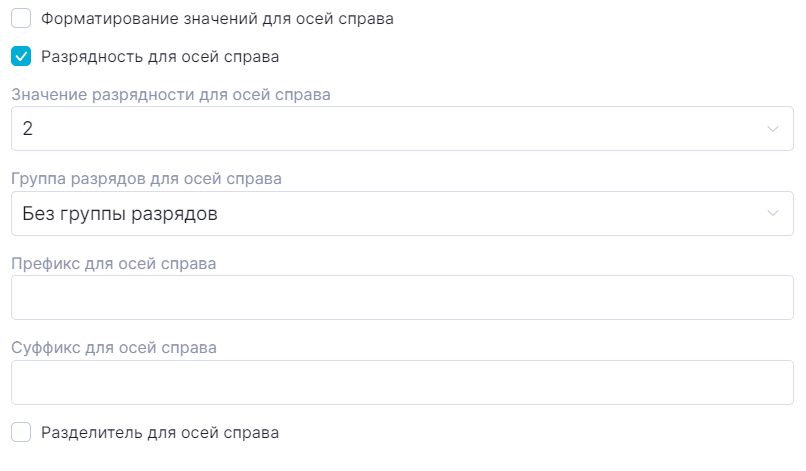Click the Разрядность для осей справа label text
The image size is (806, 471).
tap(160, 56)
